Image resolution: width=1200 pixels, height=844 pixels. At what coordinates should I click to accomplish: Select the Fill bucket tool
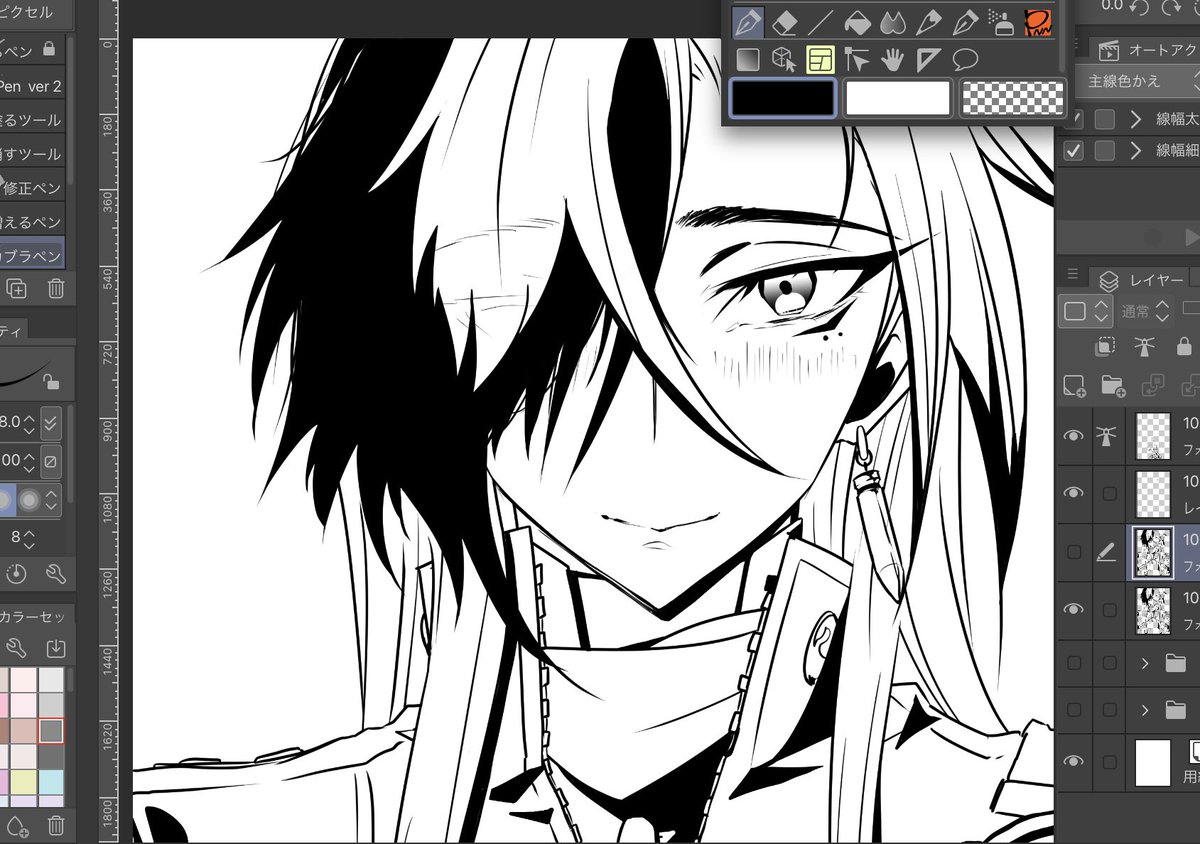[857, 21]
